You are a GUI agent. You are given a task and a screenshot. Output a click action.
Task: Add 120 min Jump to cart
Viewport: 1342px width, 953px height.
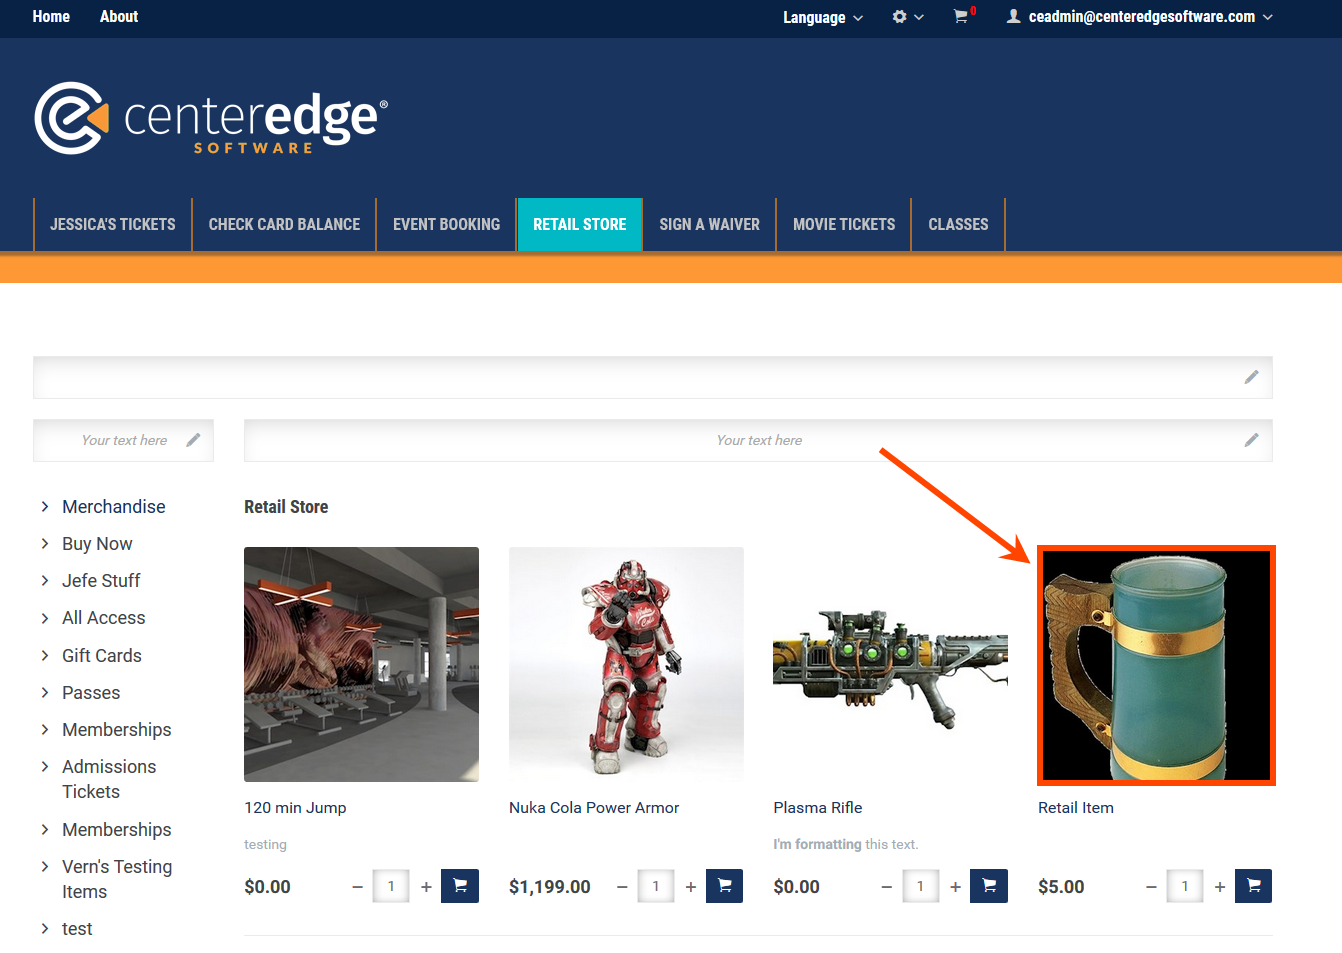coord(460,886)
